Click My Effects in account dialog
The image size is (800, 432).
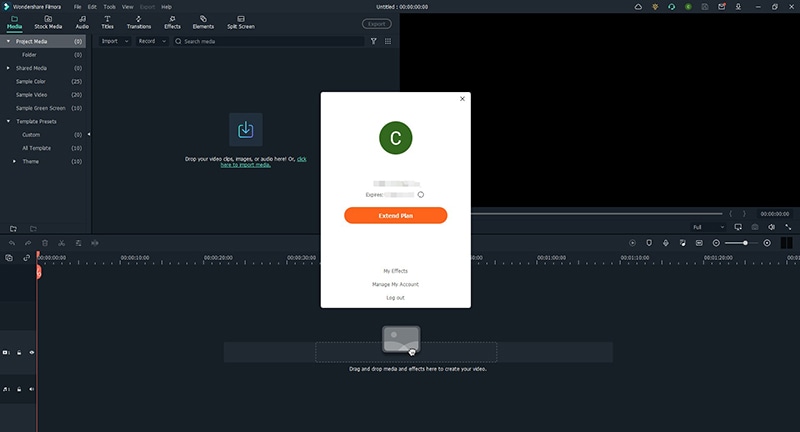[x=395, y=271]
